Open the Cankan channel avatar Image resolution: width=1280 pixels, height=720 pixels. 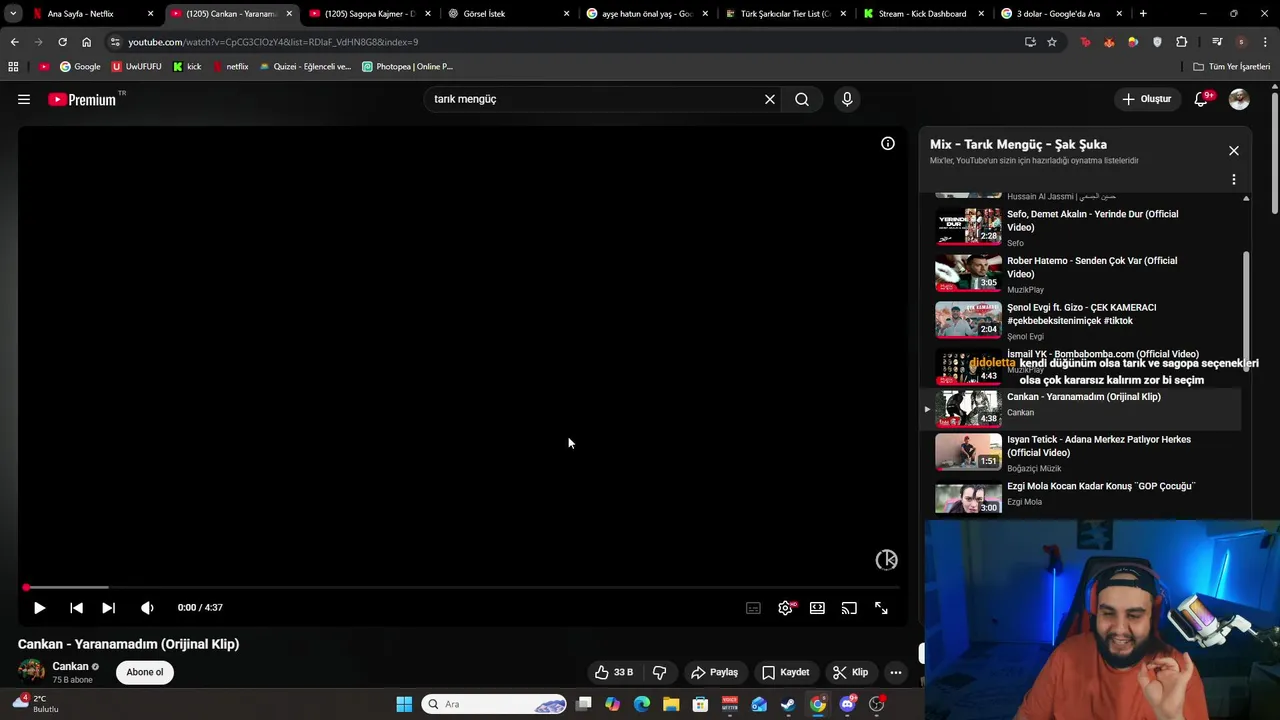pos(32,672)
